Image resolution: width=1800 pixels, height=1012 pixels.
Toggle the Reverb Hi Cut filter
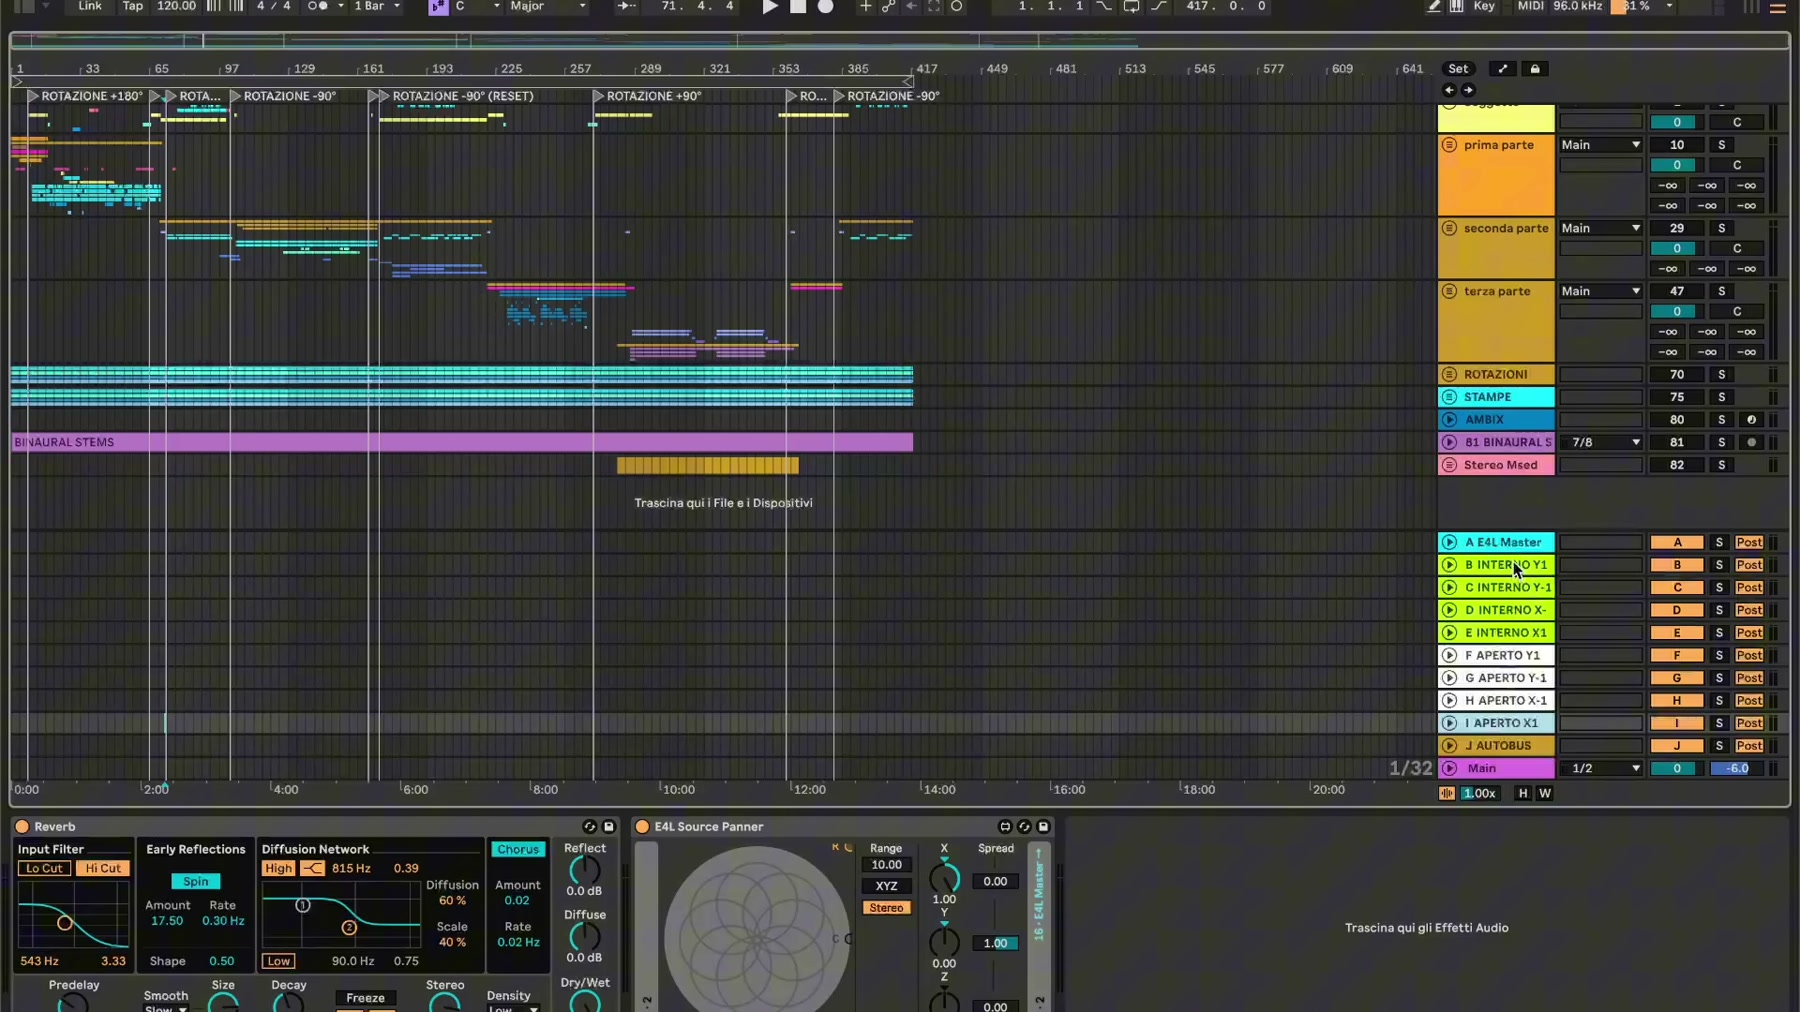coord(103,868)
